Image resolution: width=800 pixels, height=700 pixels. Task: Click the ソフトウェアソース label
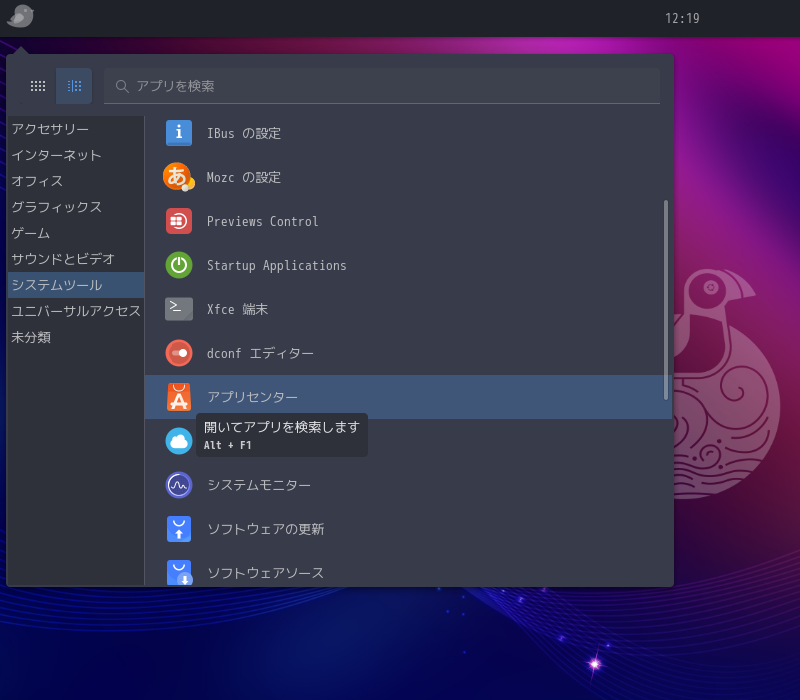tap(265, 573)
